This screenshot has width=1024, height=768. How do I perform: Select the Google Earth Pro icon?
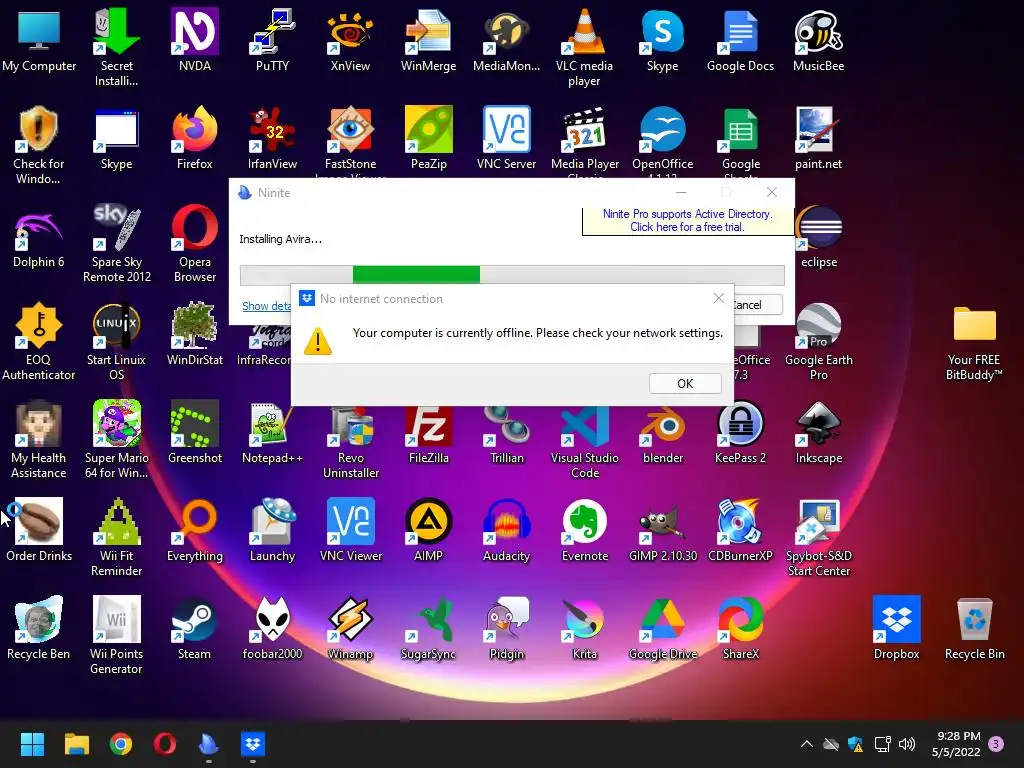pos(818,342)
